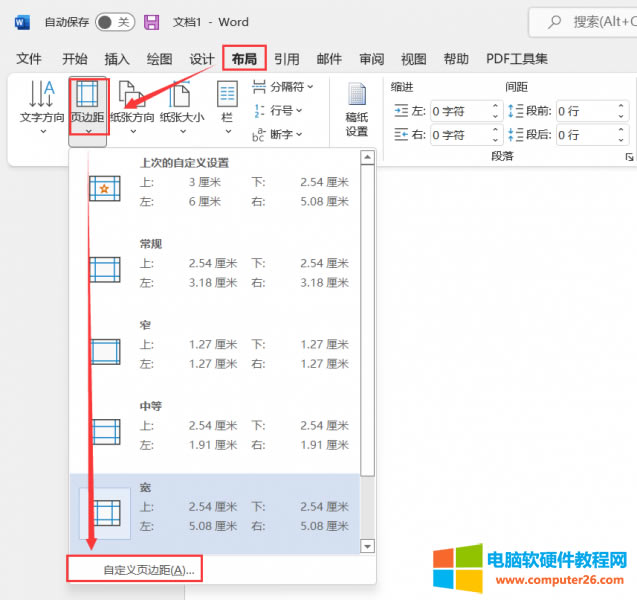The image size is (637, 600).
Task: Click the Save disk icon in title bar
Action: pyautogui.click(x=152, y=22)
